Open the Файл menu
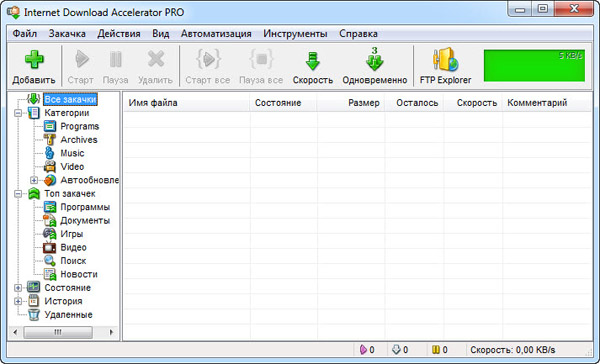This screenshot has height=364, width=600. click(x=24, y=34)
